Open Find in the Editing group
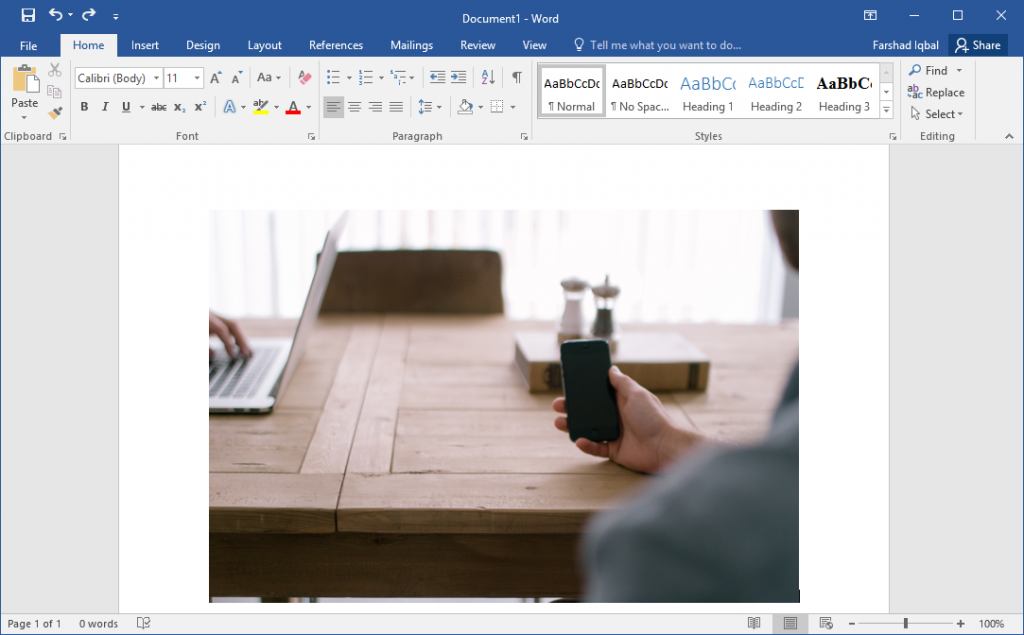Image resolution: width=1024 pixels, height=635 pixels. tap(931, 70)
